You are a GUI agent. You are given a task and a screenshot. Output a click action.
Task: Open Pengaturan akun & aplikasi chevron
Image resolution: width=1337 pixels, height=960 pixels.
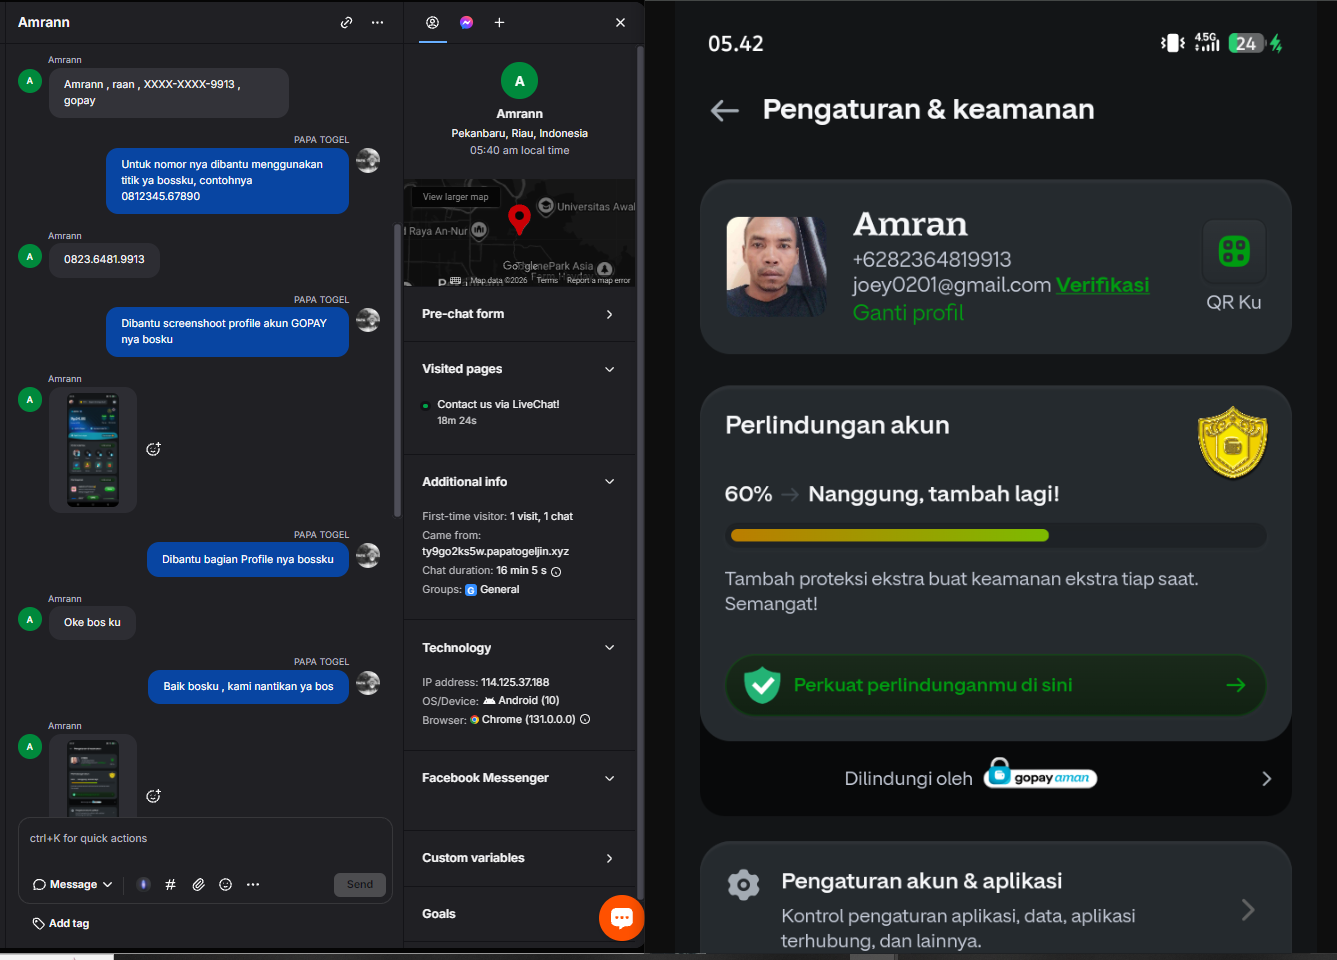coord(1247,910)
